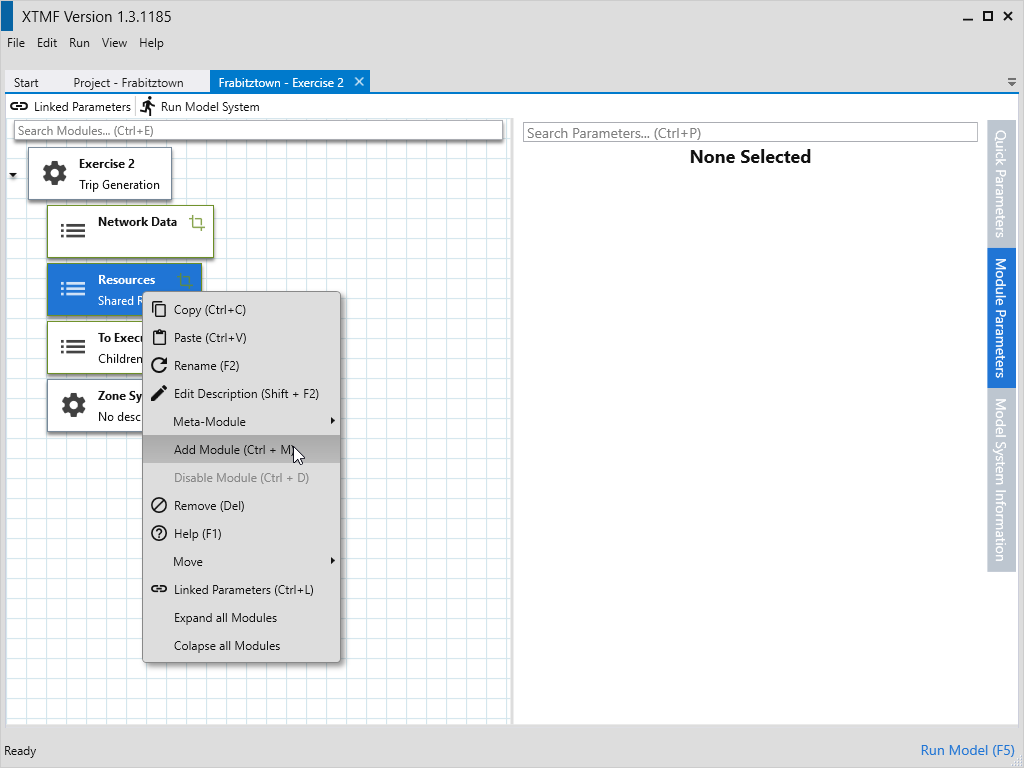Click the list icon on Network Data module
Viewport: 1024px width, 768px height.
73,230
